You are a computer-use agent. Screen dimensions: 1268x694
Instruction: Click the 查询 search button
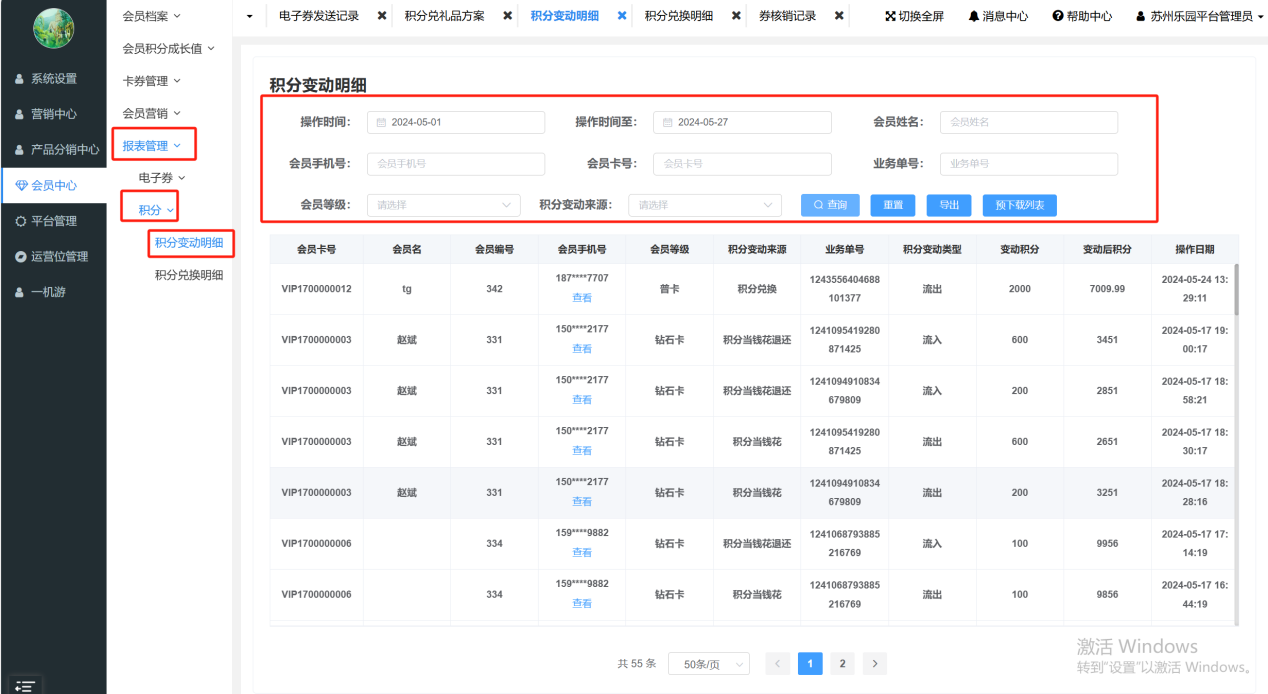829,205
